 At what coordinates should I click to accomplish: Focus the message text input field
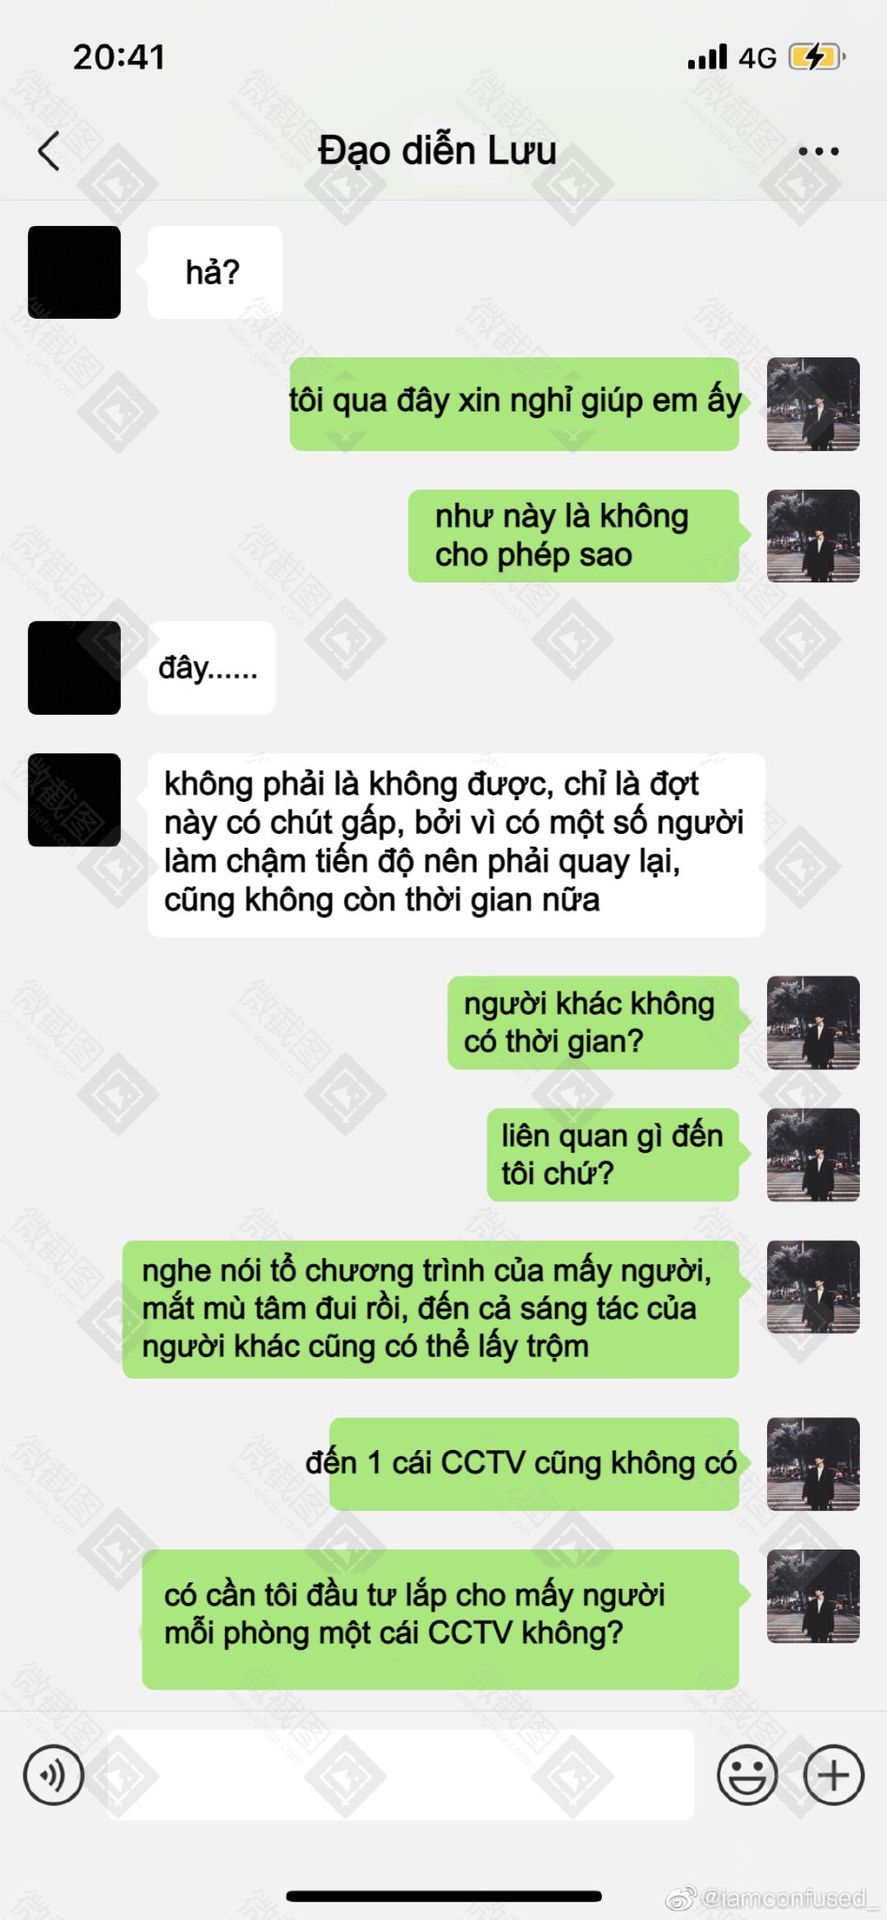[x=400, y=1774]
